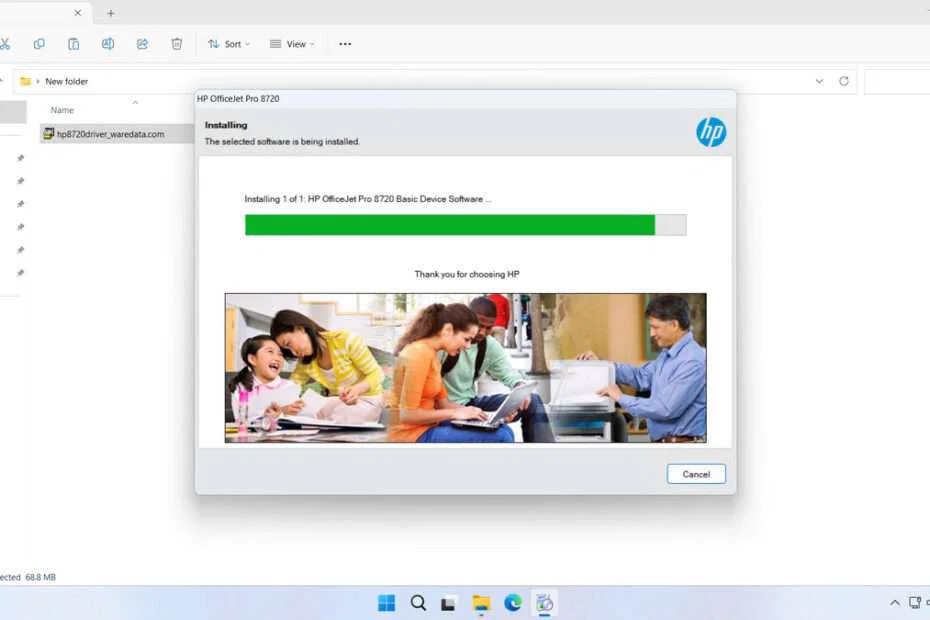
Task: Refresh the folder view with the refresh icon
Action: pyautogui.click(x=843, y=81)
